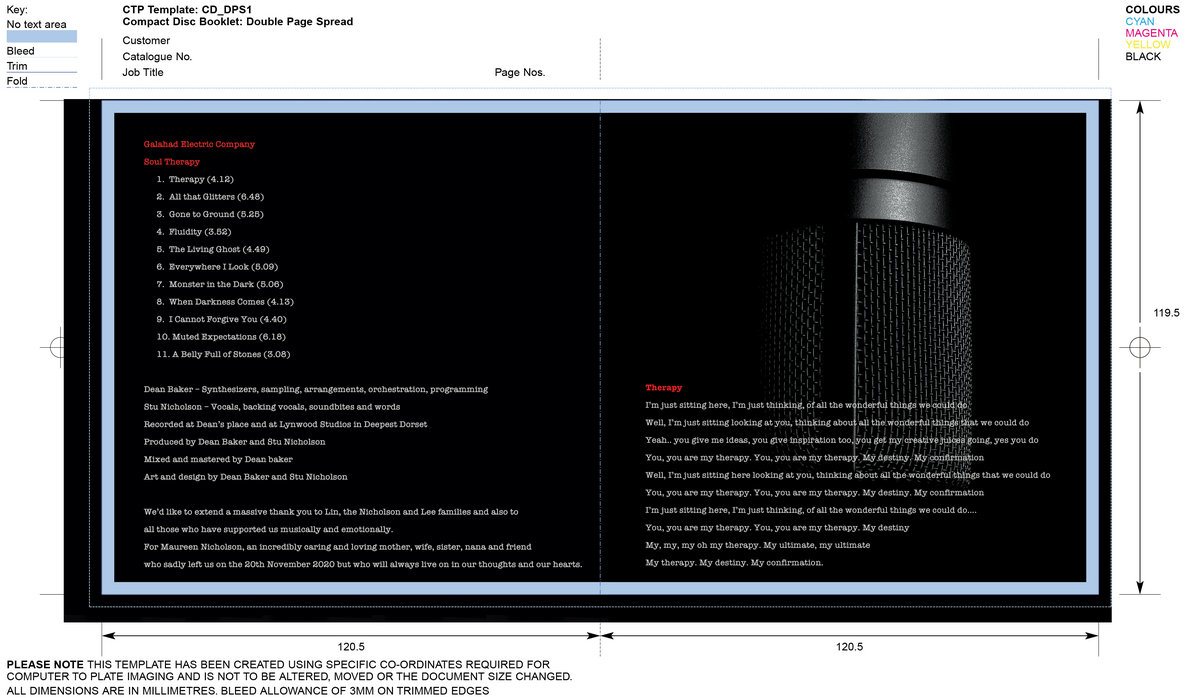The image size is (1200, 697).
Task: Click the microphone image on right page
Action: pyautogui.click(x=900, y=250)
